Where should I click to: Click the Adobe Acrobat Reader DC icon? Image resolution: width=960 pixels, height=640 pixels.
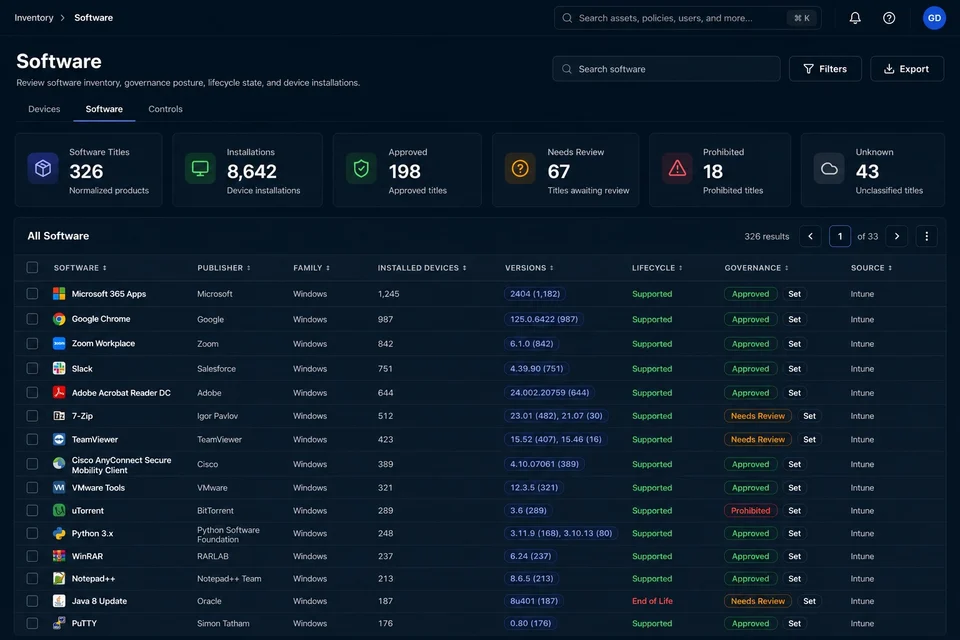coord(59,393)
